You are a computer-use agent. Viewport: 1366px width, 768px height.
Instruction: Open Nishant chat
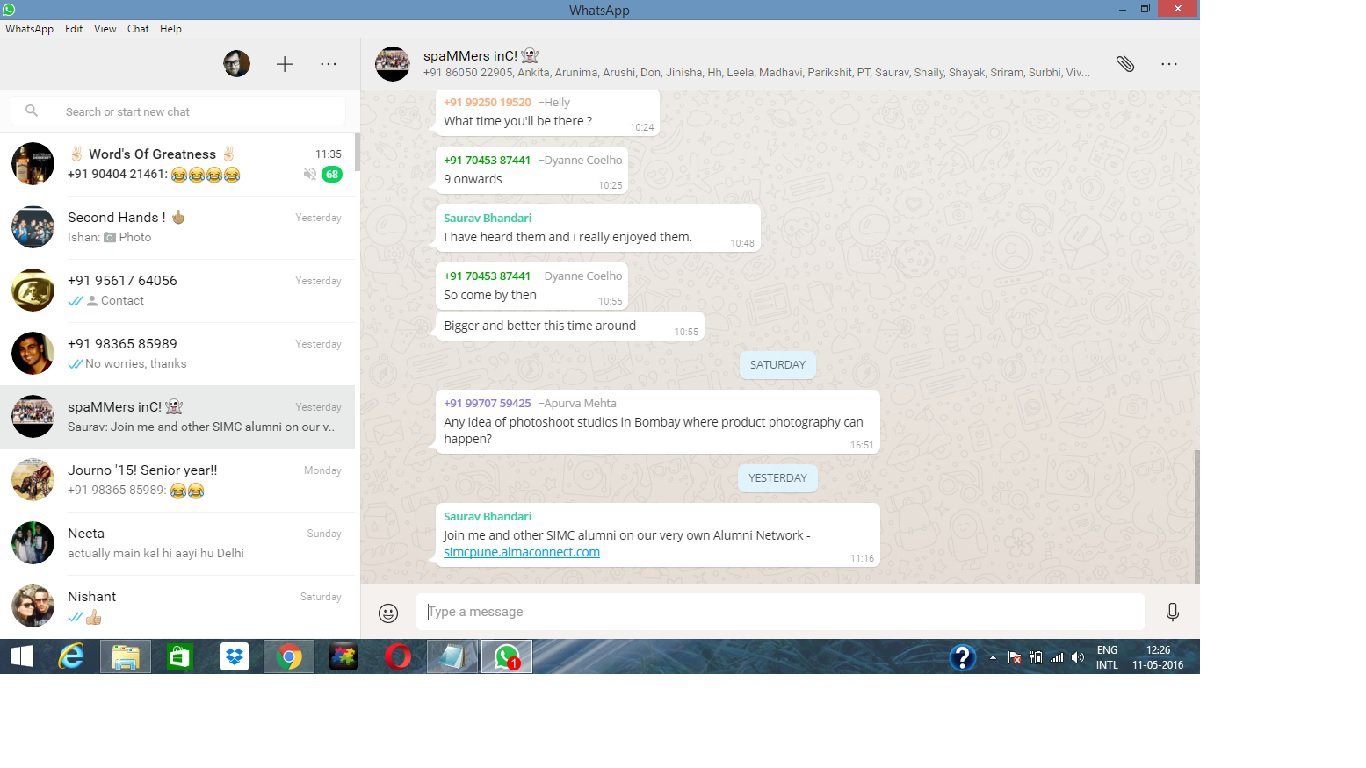pos(178,606)
